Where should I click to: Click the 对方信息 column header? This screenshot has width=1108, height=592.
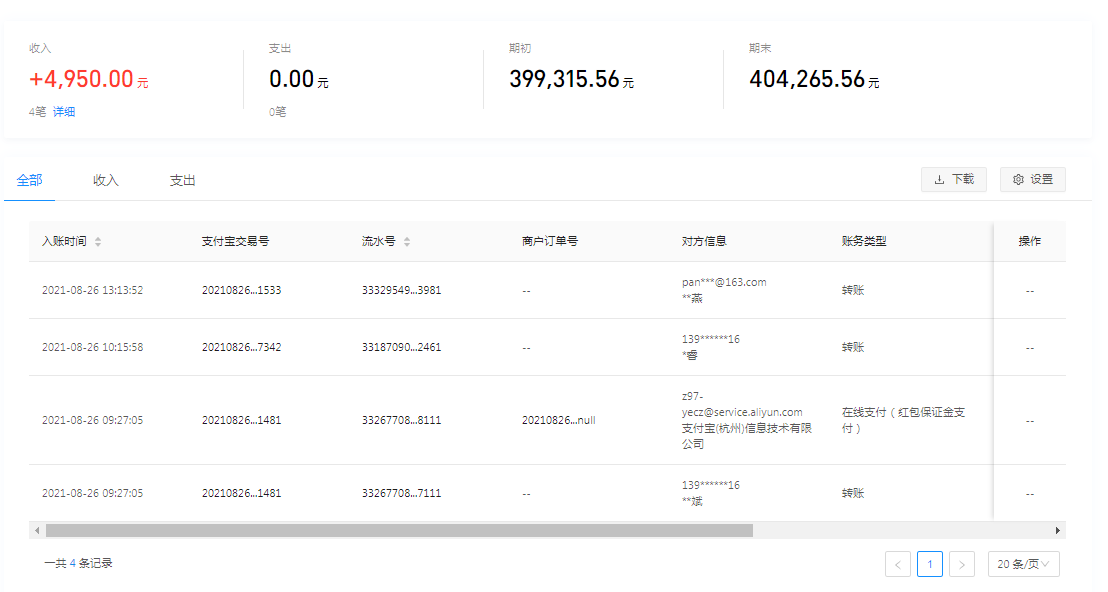tap(704, 242)
